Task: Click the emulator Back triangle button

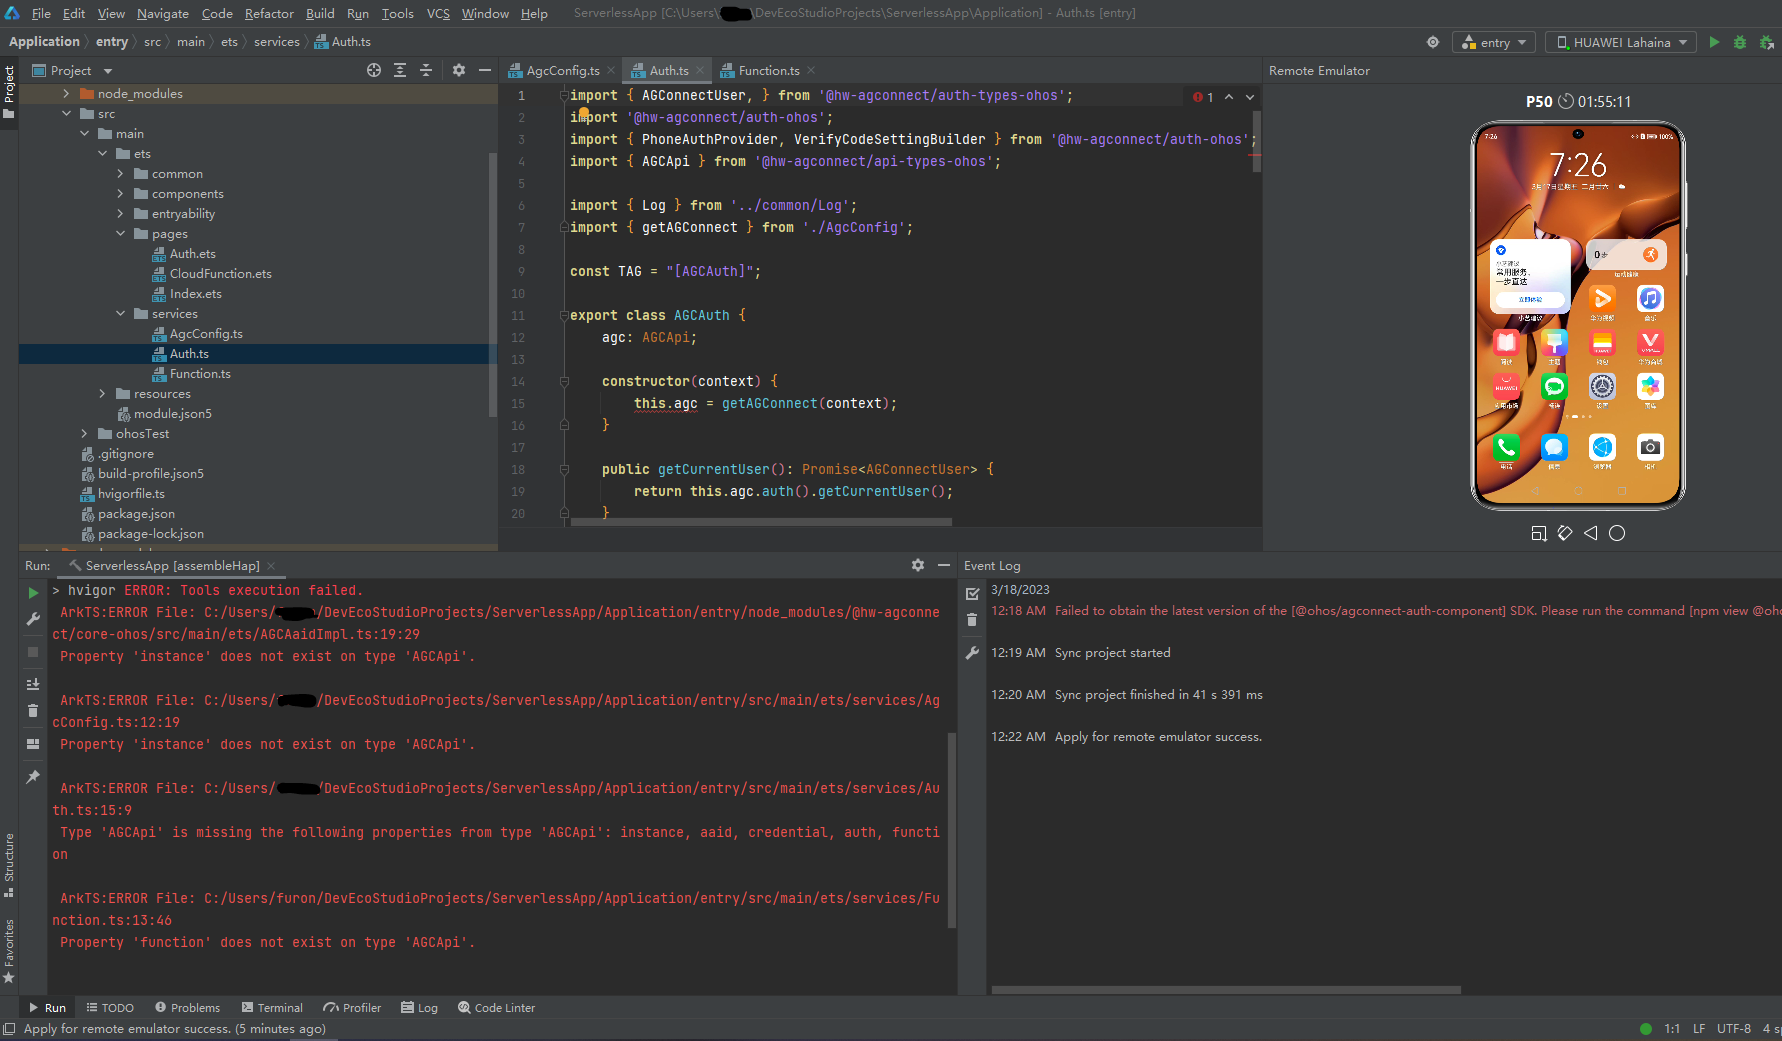Action: [1591, 533]
